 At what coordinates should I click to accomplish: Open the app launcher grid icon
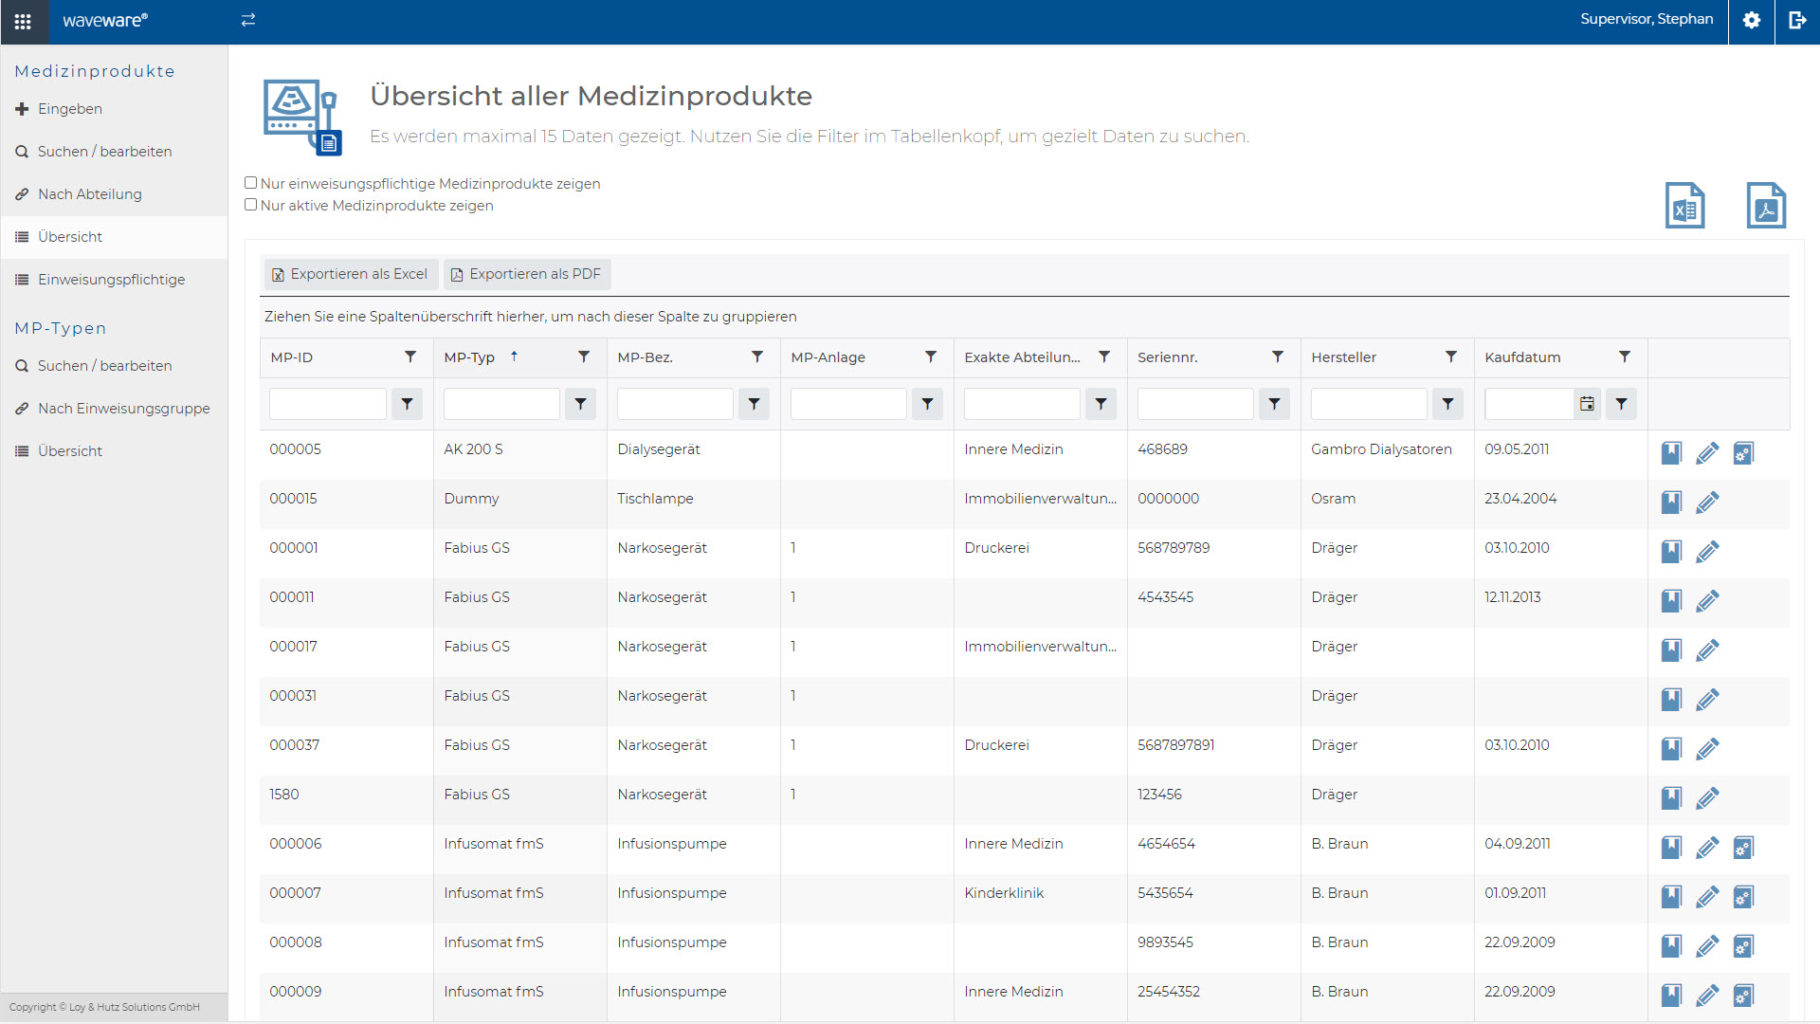click(23, 21)
